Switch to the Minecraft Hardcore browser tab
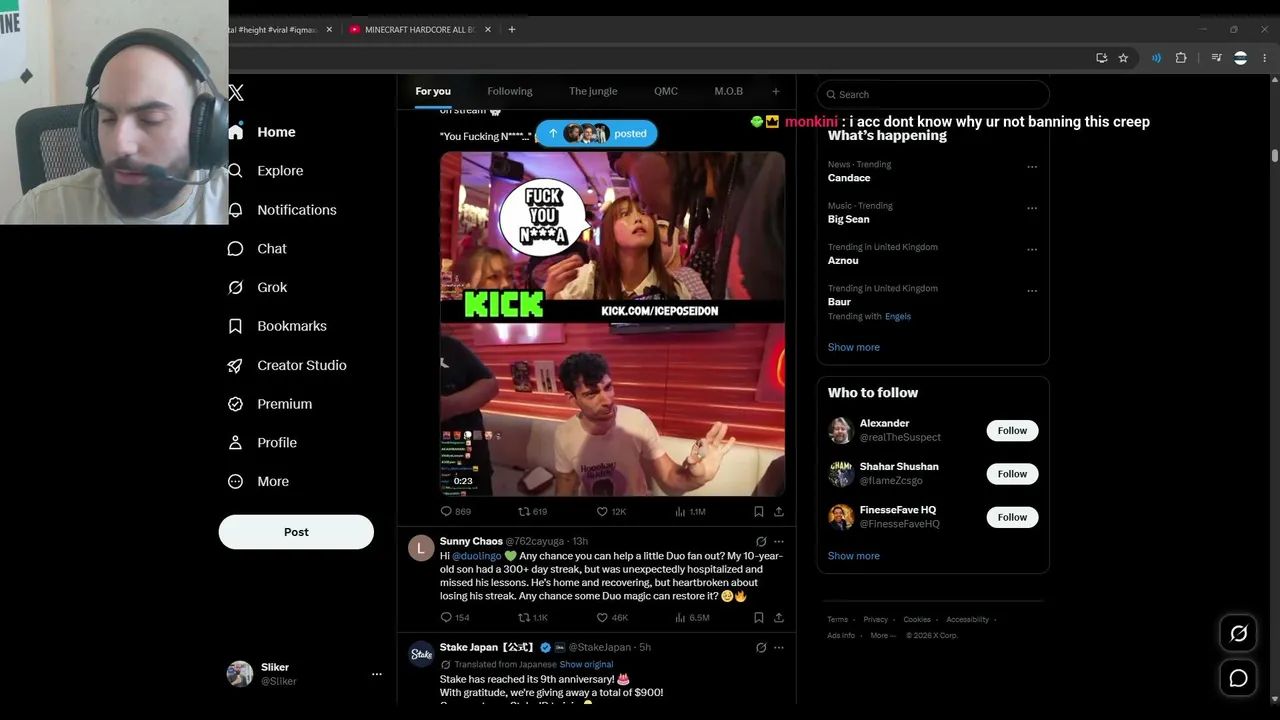1280x720 pixels. click(419, 30)
